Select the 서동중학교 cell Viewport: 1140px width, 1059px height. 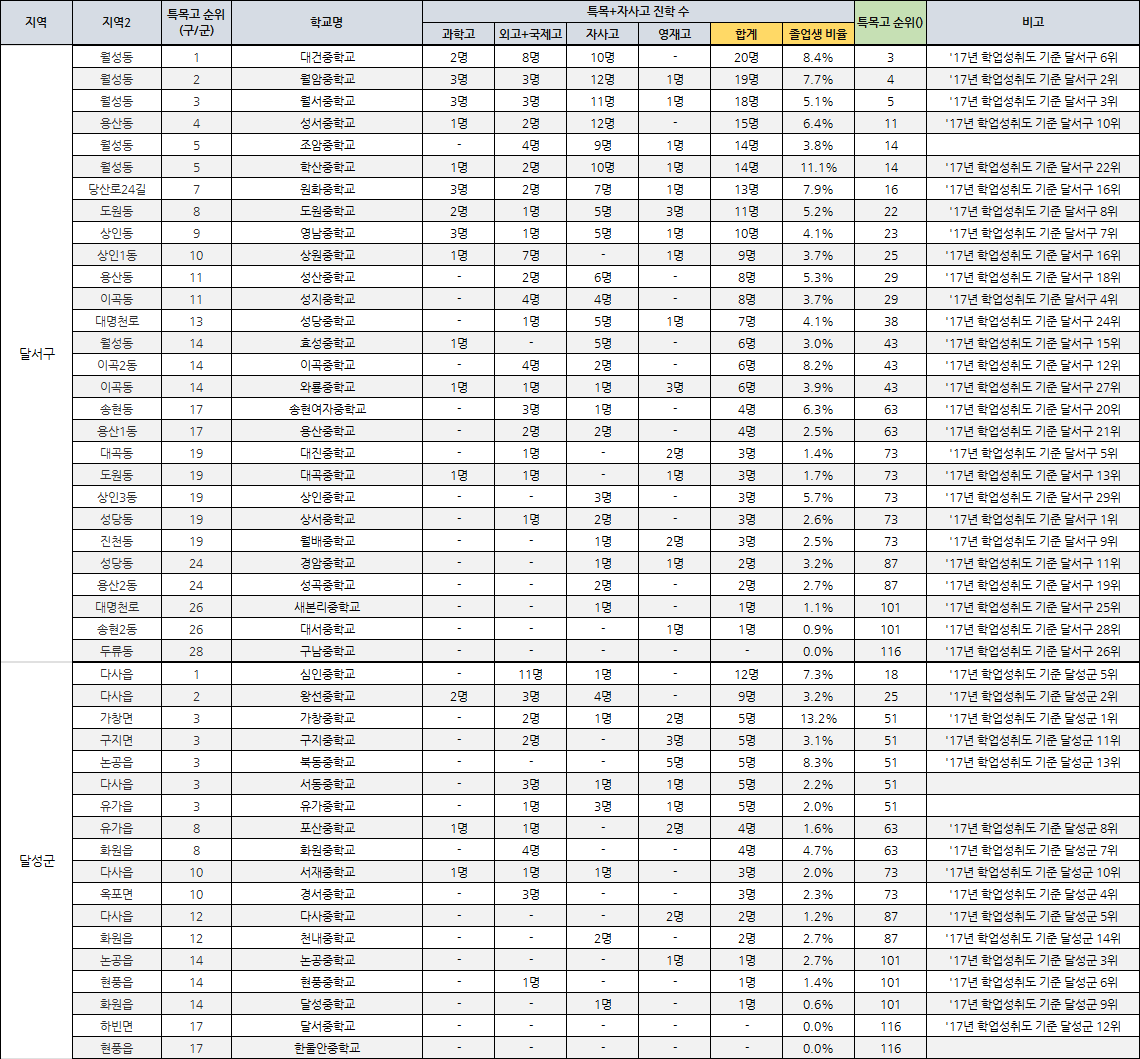pos(326,784)
